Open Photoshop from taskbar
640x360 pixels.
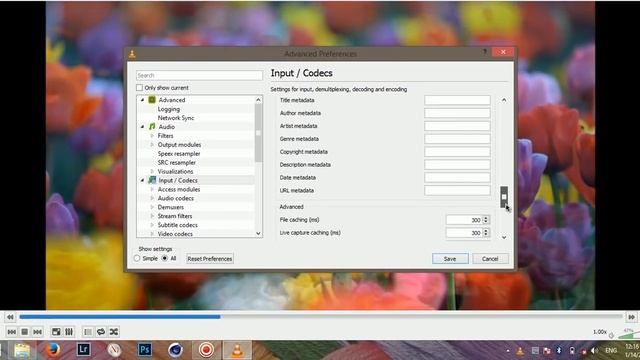click(145, 350)
